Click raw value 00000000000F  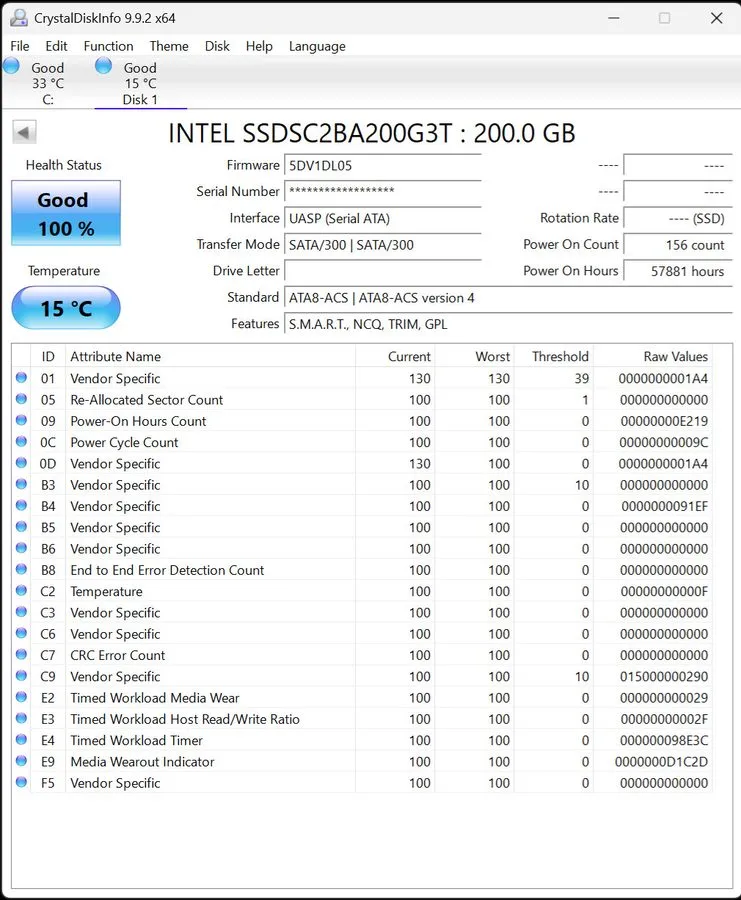(x=664, y=591)
